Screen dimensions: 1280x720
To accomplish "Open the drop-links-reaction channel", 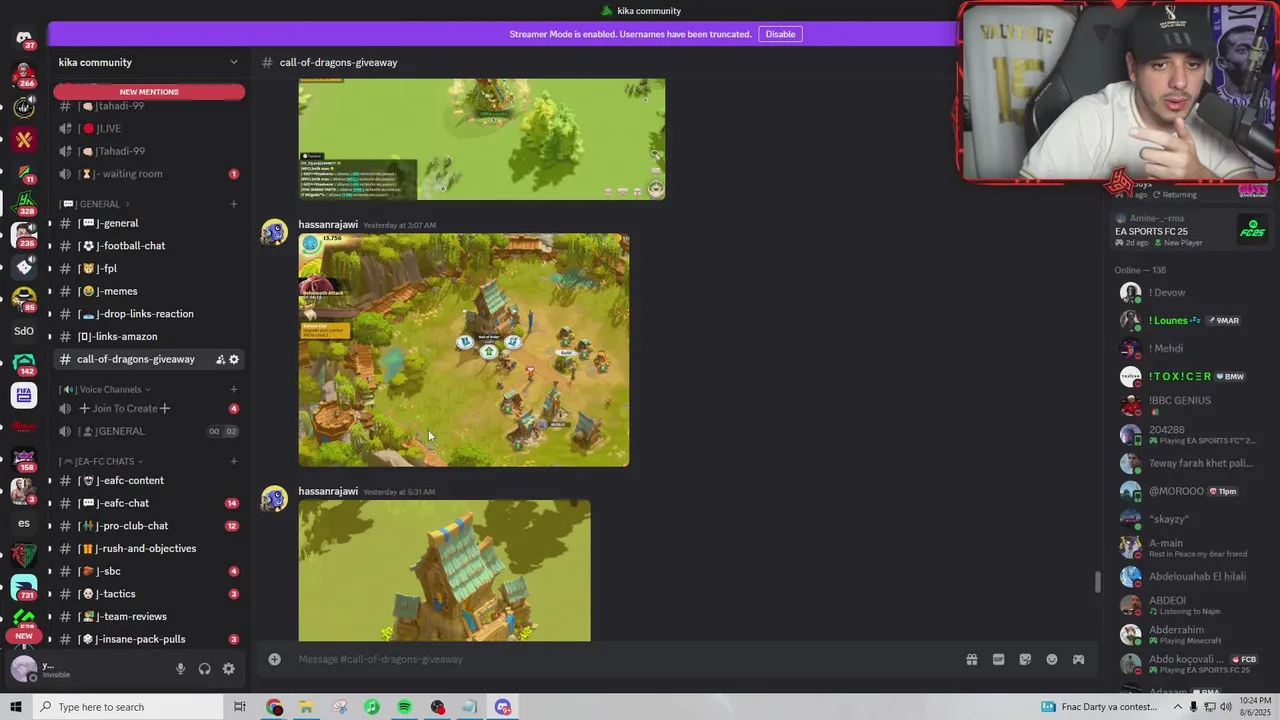I will coord(148,314).
